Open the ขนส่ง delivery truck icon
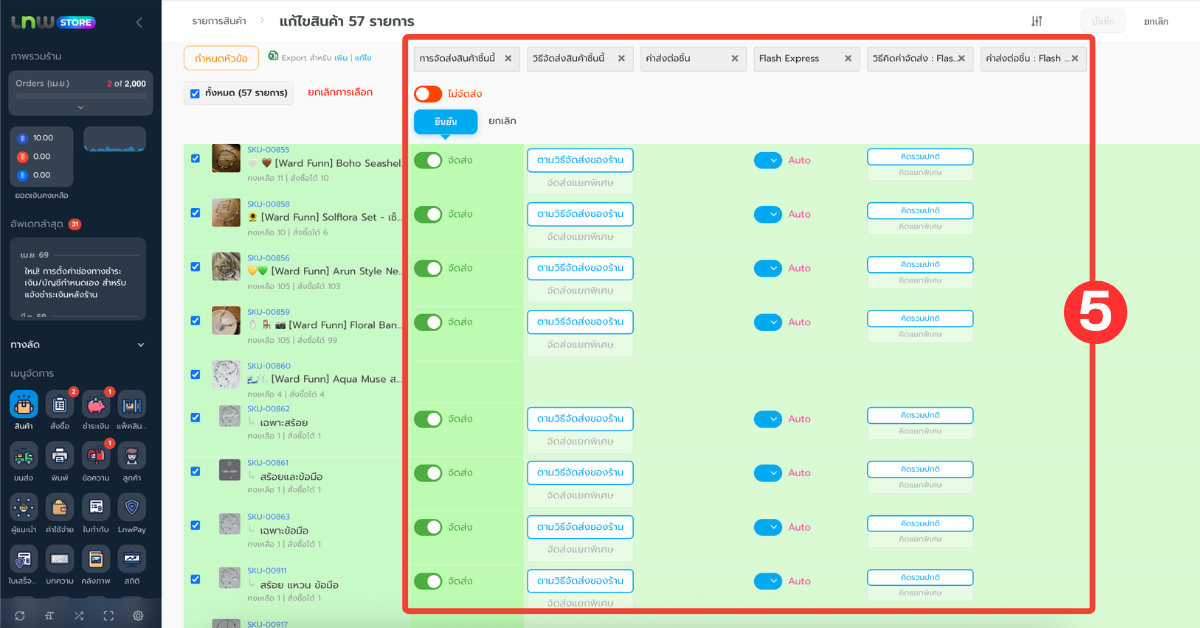This screenshot has height=628, width=1200. click(x=24, y=457)
